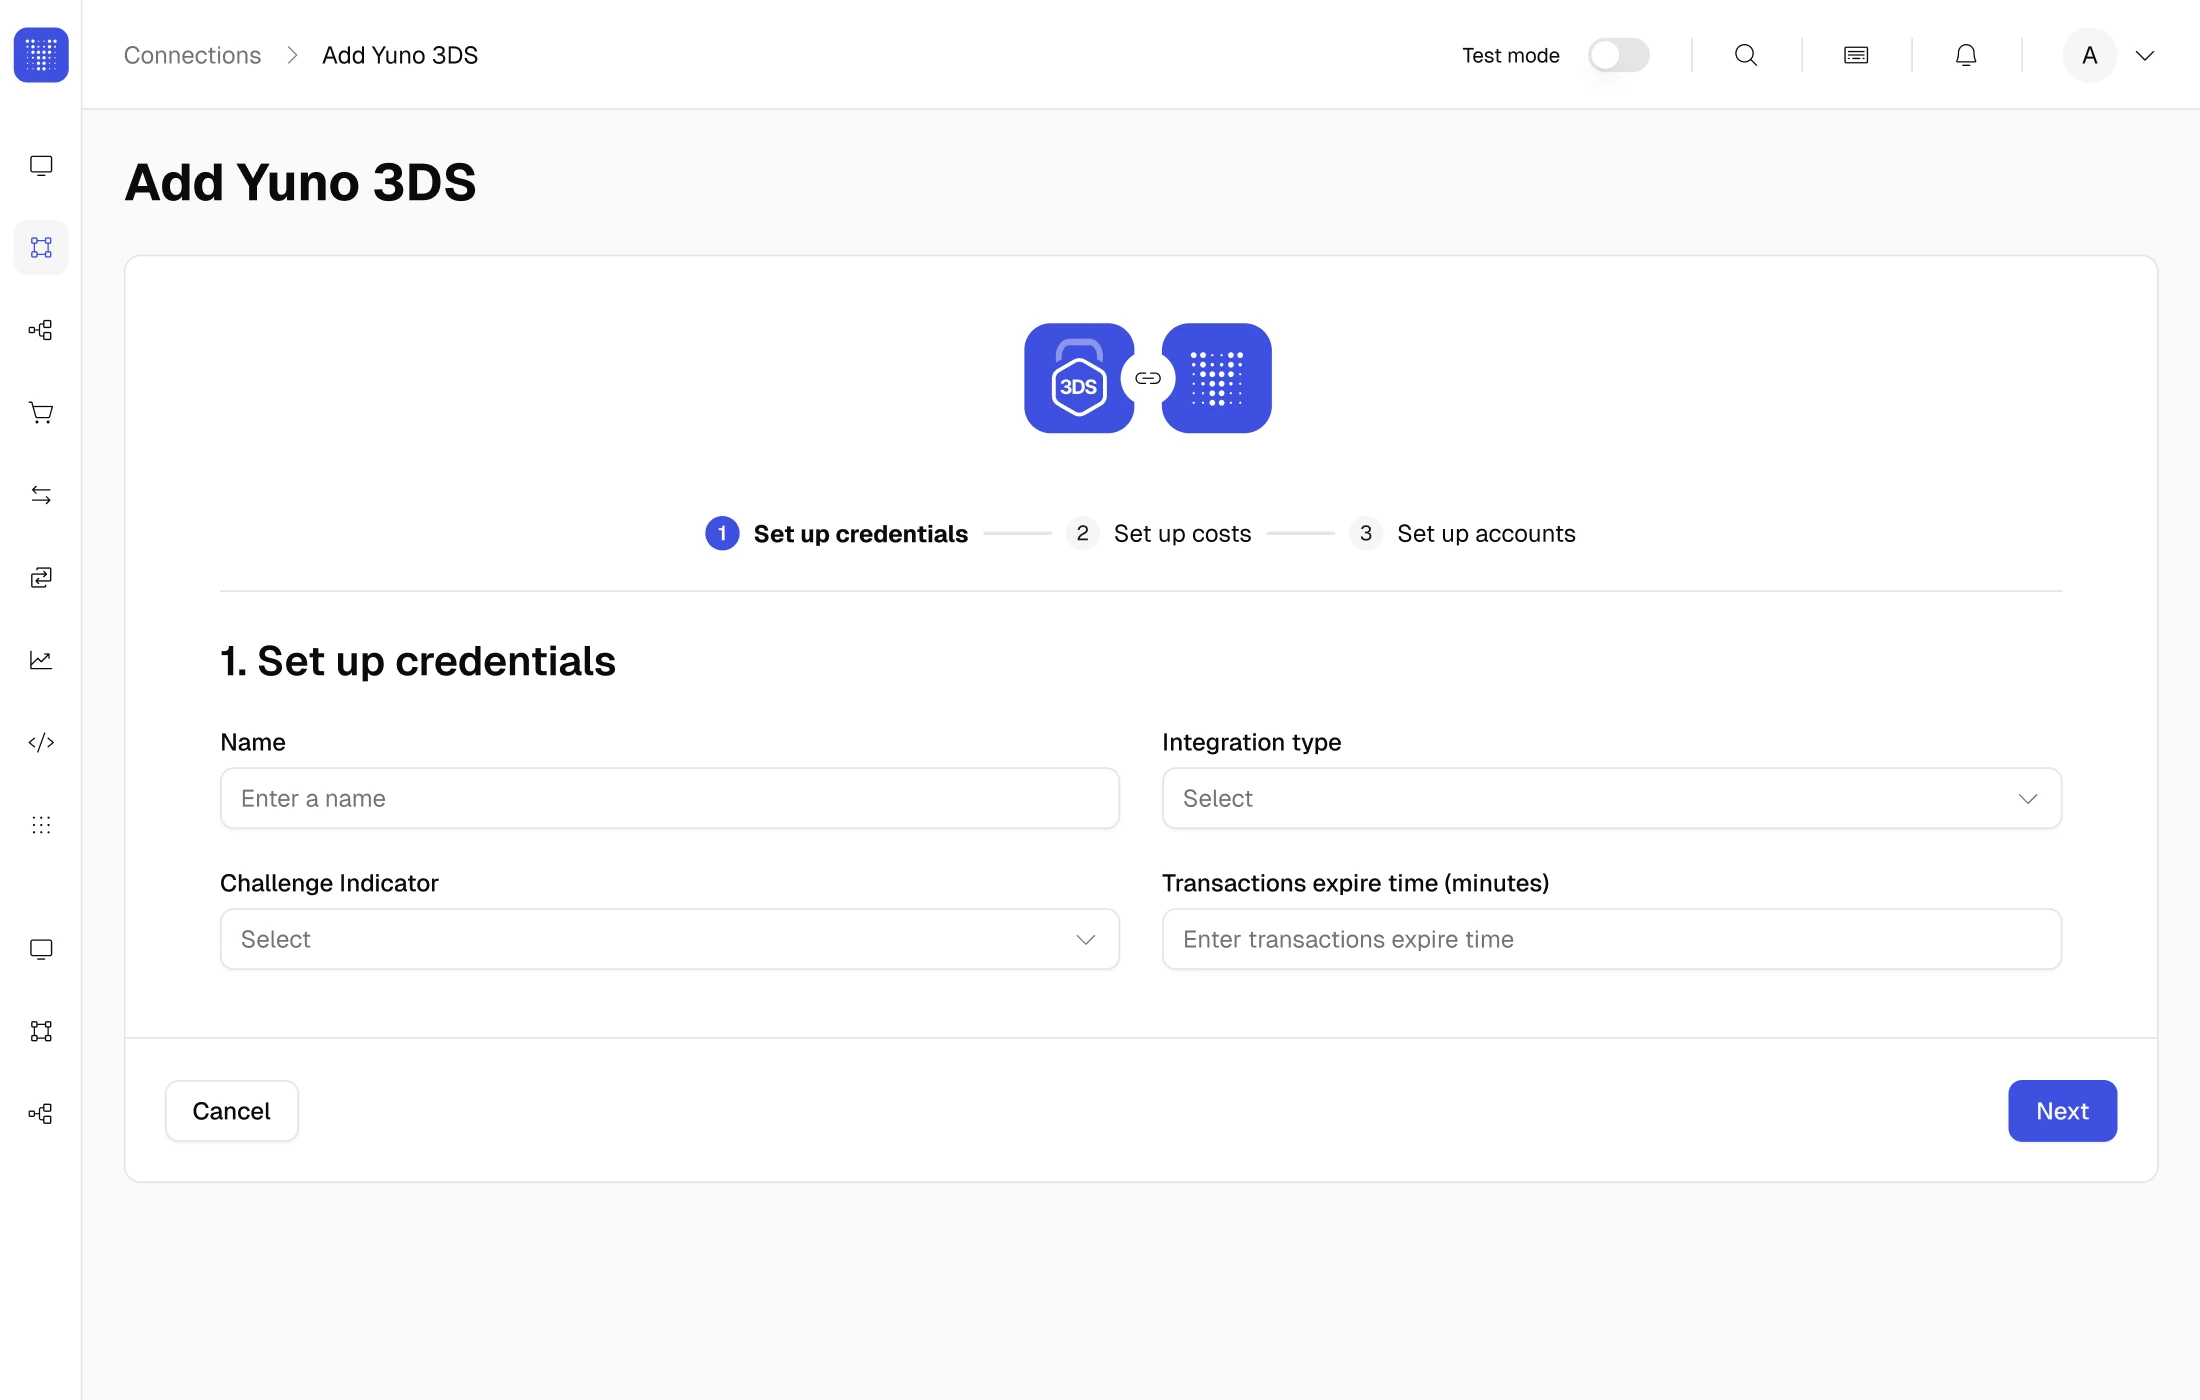Go to step 2 Set up costs
Screen dimensions: 2200x1400
point(1159,533)
